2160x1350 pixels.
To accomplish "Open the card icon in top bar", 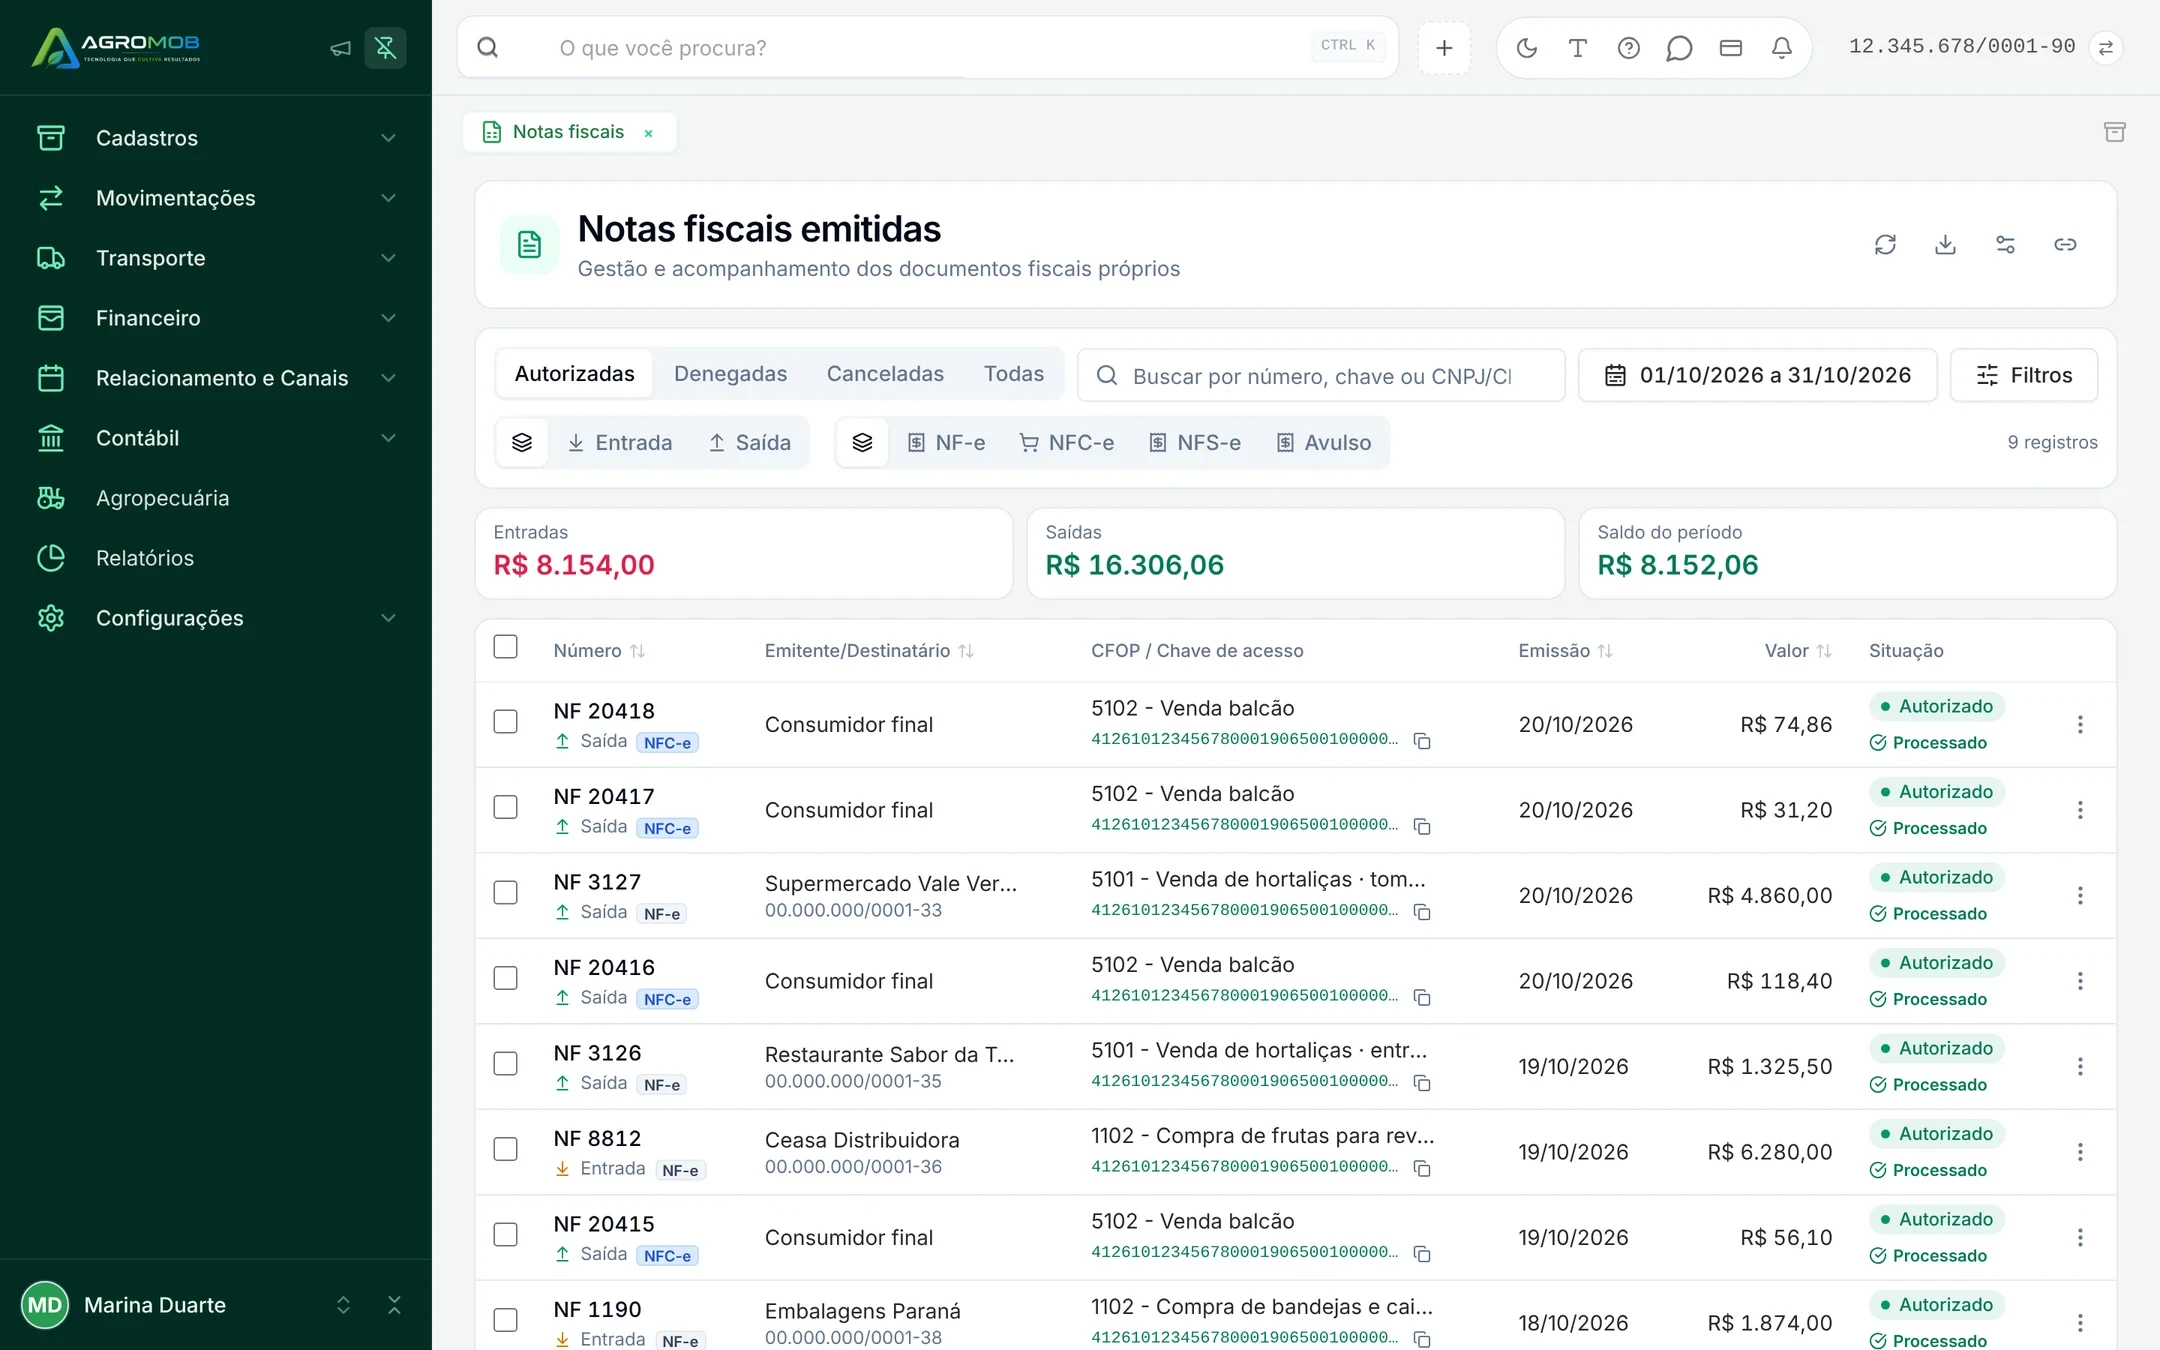I will [x=1731, y=48].
